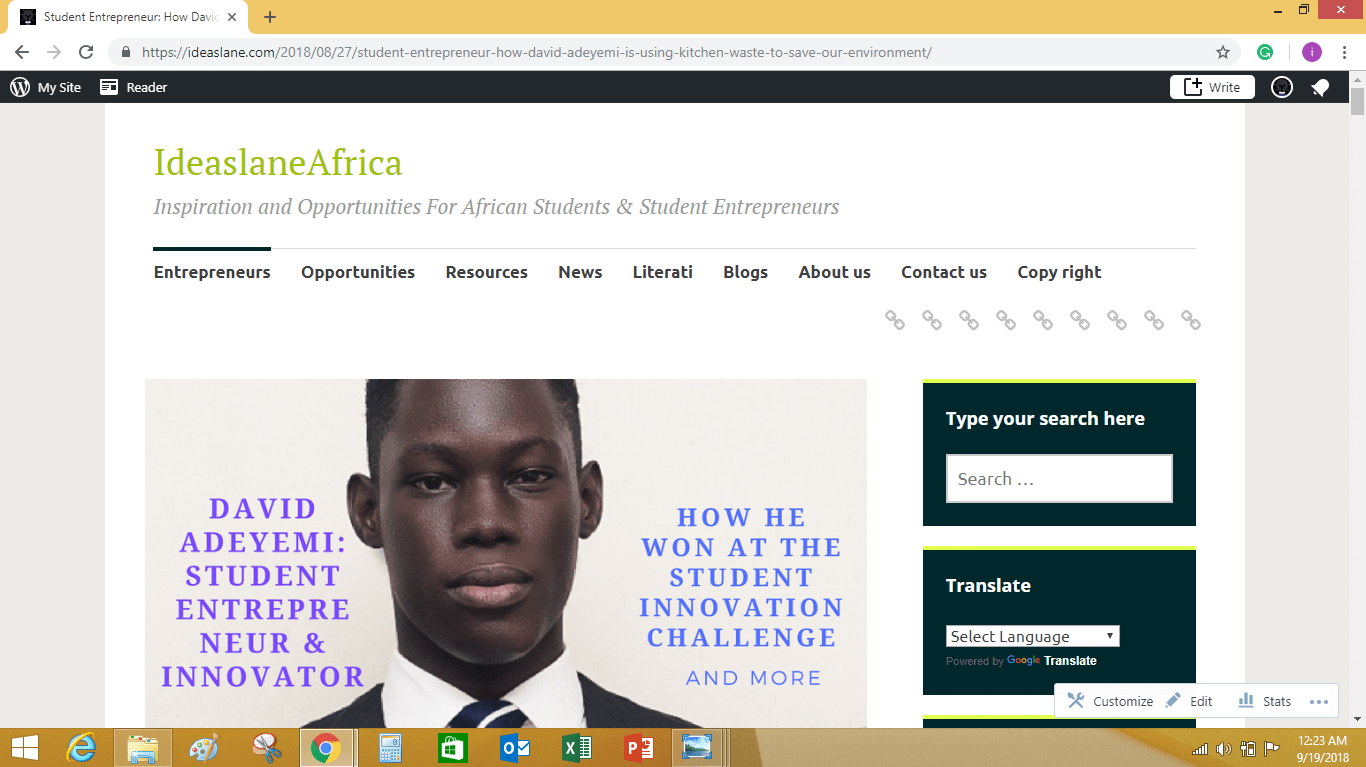Open the WordPress account avatar icon

1282,87
